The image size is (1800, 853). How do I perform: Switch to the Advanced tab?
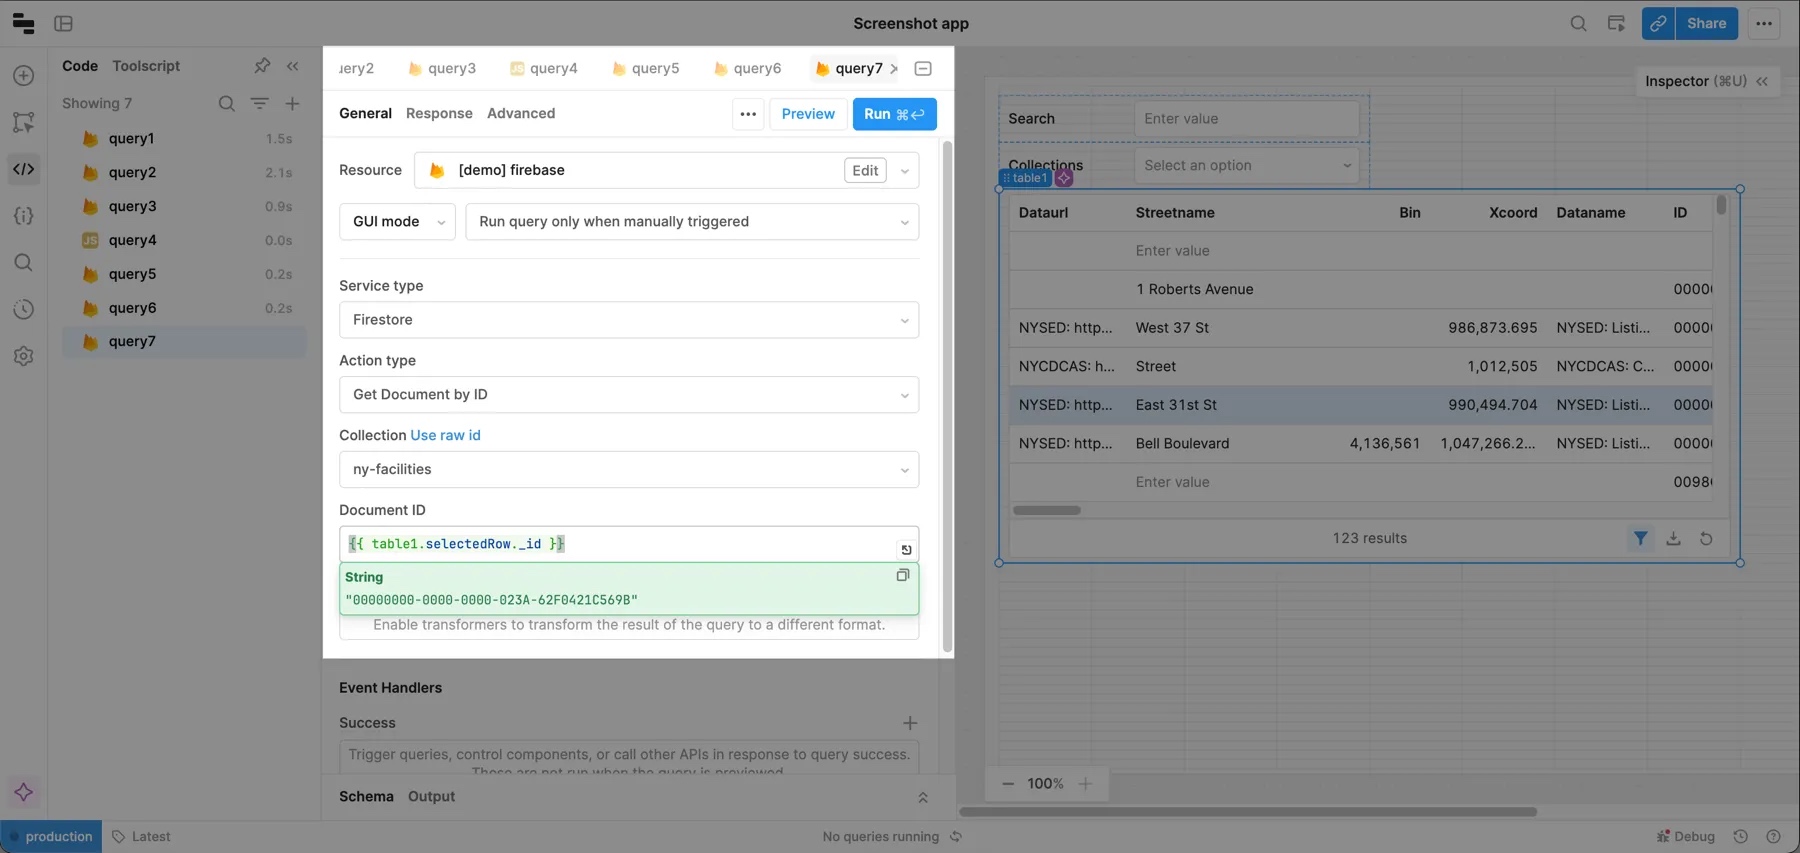click(x=521, y=114)
